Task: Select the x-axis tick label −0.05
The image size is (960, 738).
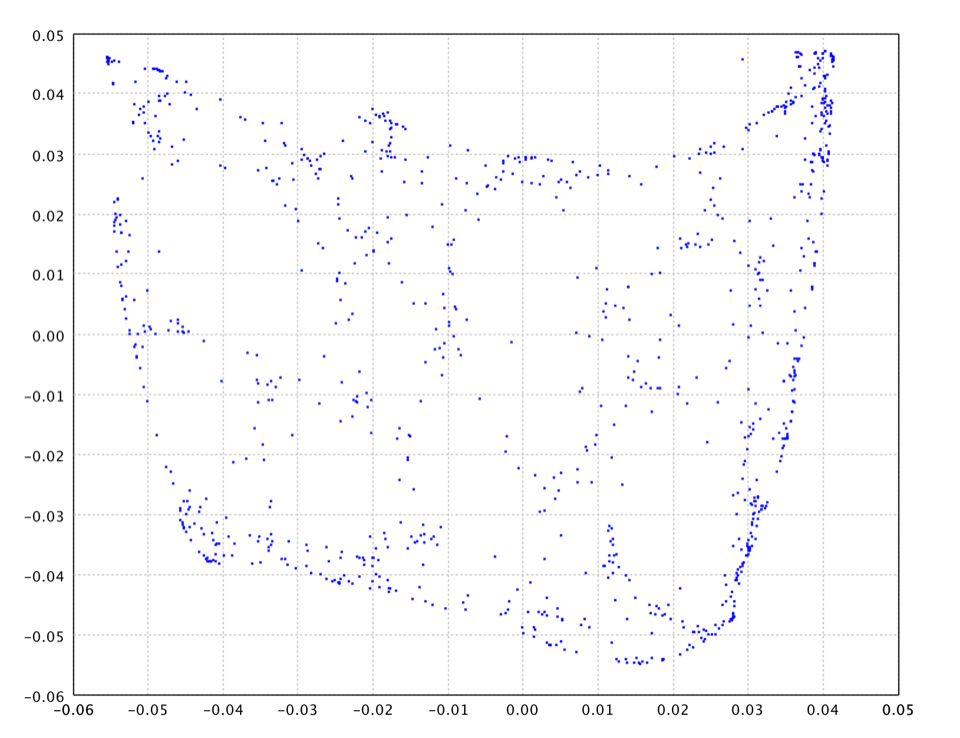Action: (x=149, y=710)
